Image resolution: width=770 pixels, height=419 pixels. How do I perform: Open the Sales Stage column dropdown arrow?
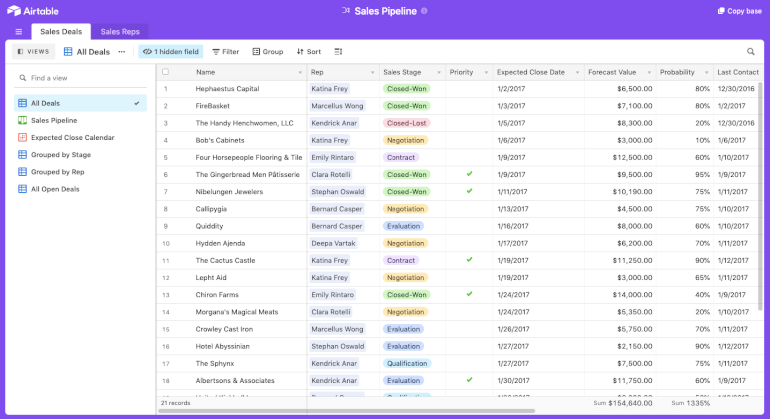tap(439, 73)
